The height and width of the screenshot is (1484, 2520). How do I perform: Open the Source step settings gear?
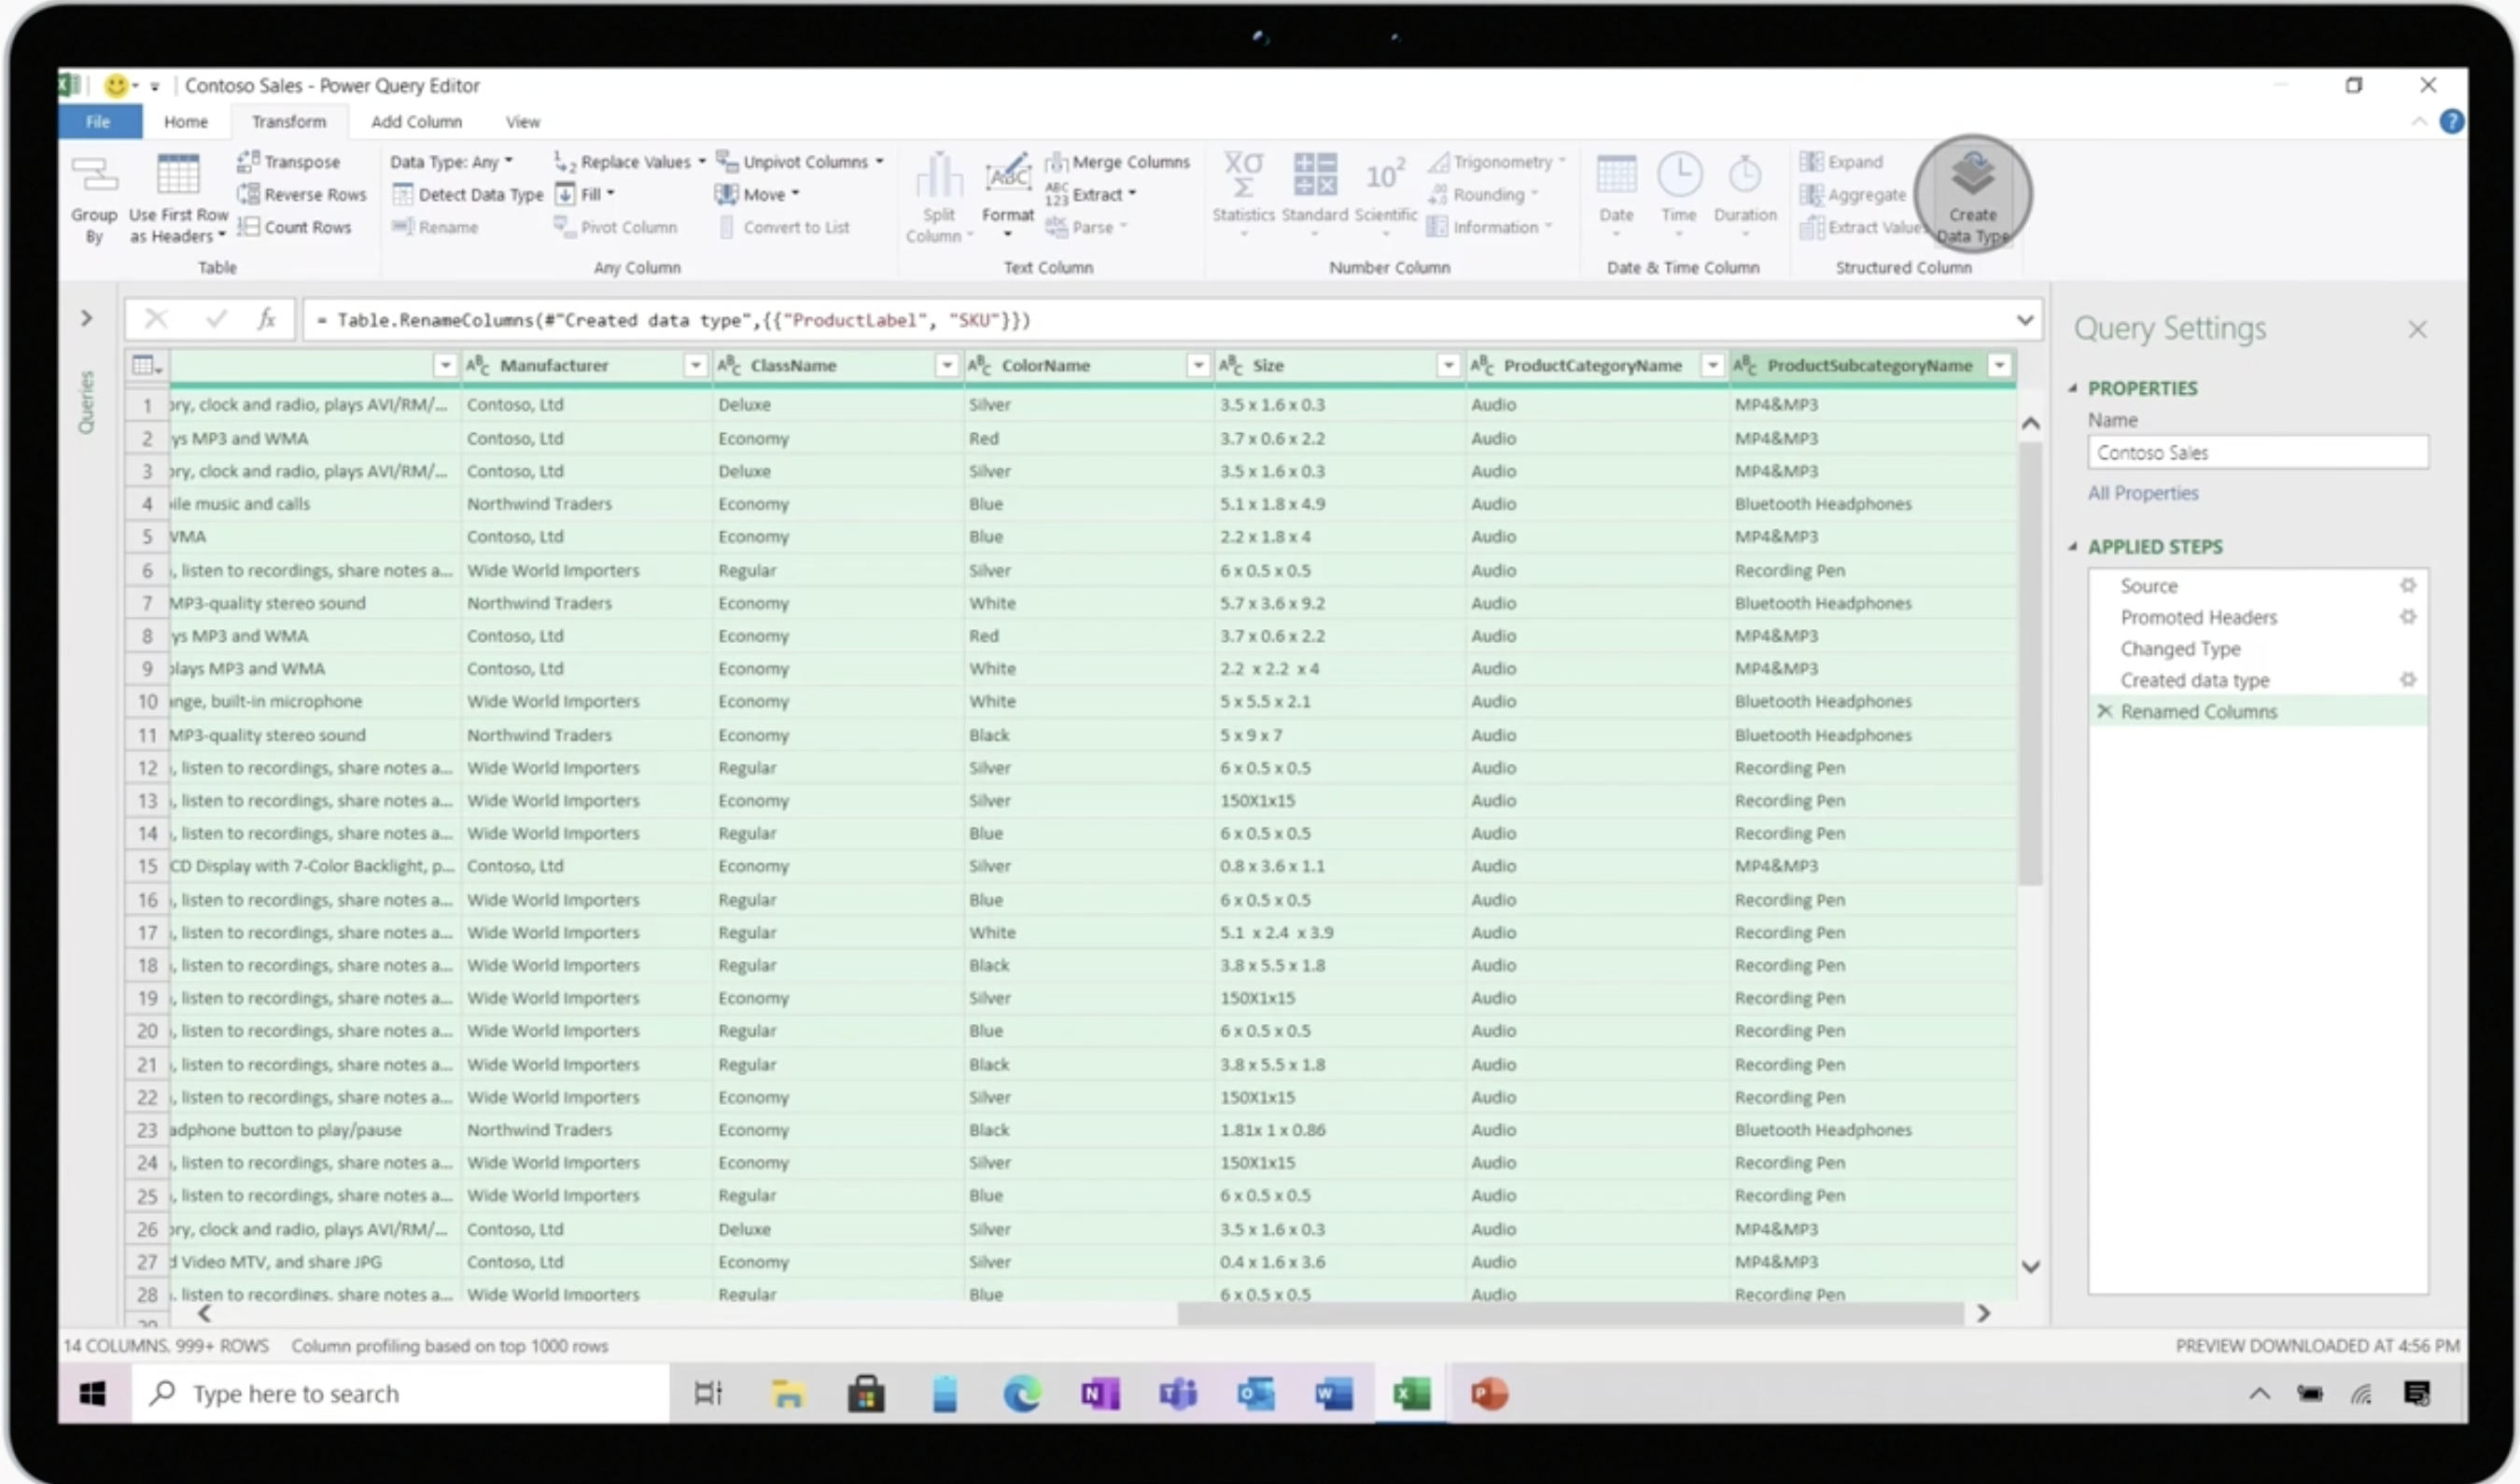(x=2408, y=585)
